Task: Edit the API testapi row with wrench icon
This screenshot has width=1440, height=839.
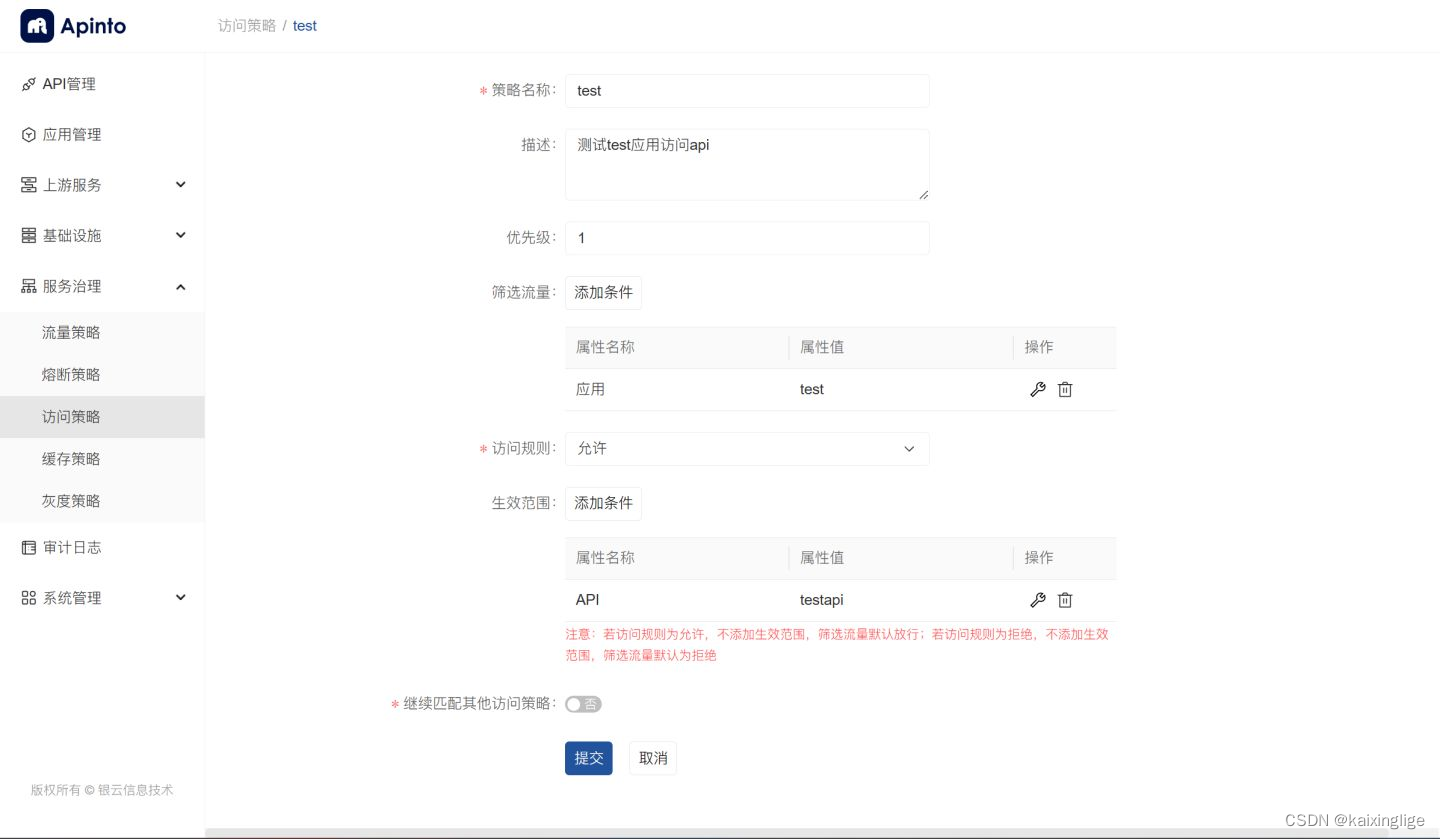Action: [1037, 600]
